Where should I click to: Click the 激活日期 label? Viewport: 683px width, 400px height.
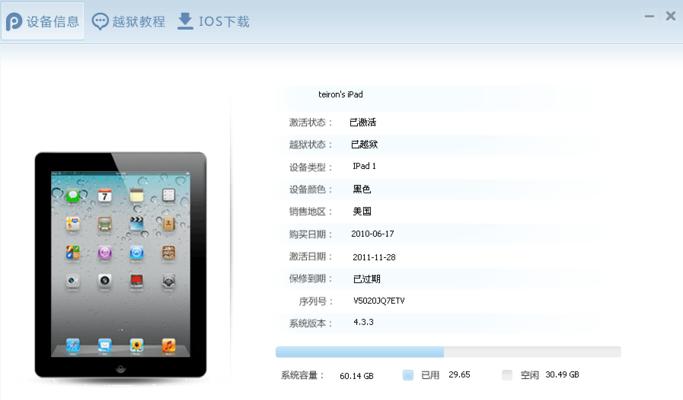(311, 256)
